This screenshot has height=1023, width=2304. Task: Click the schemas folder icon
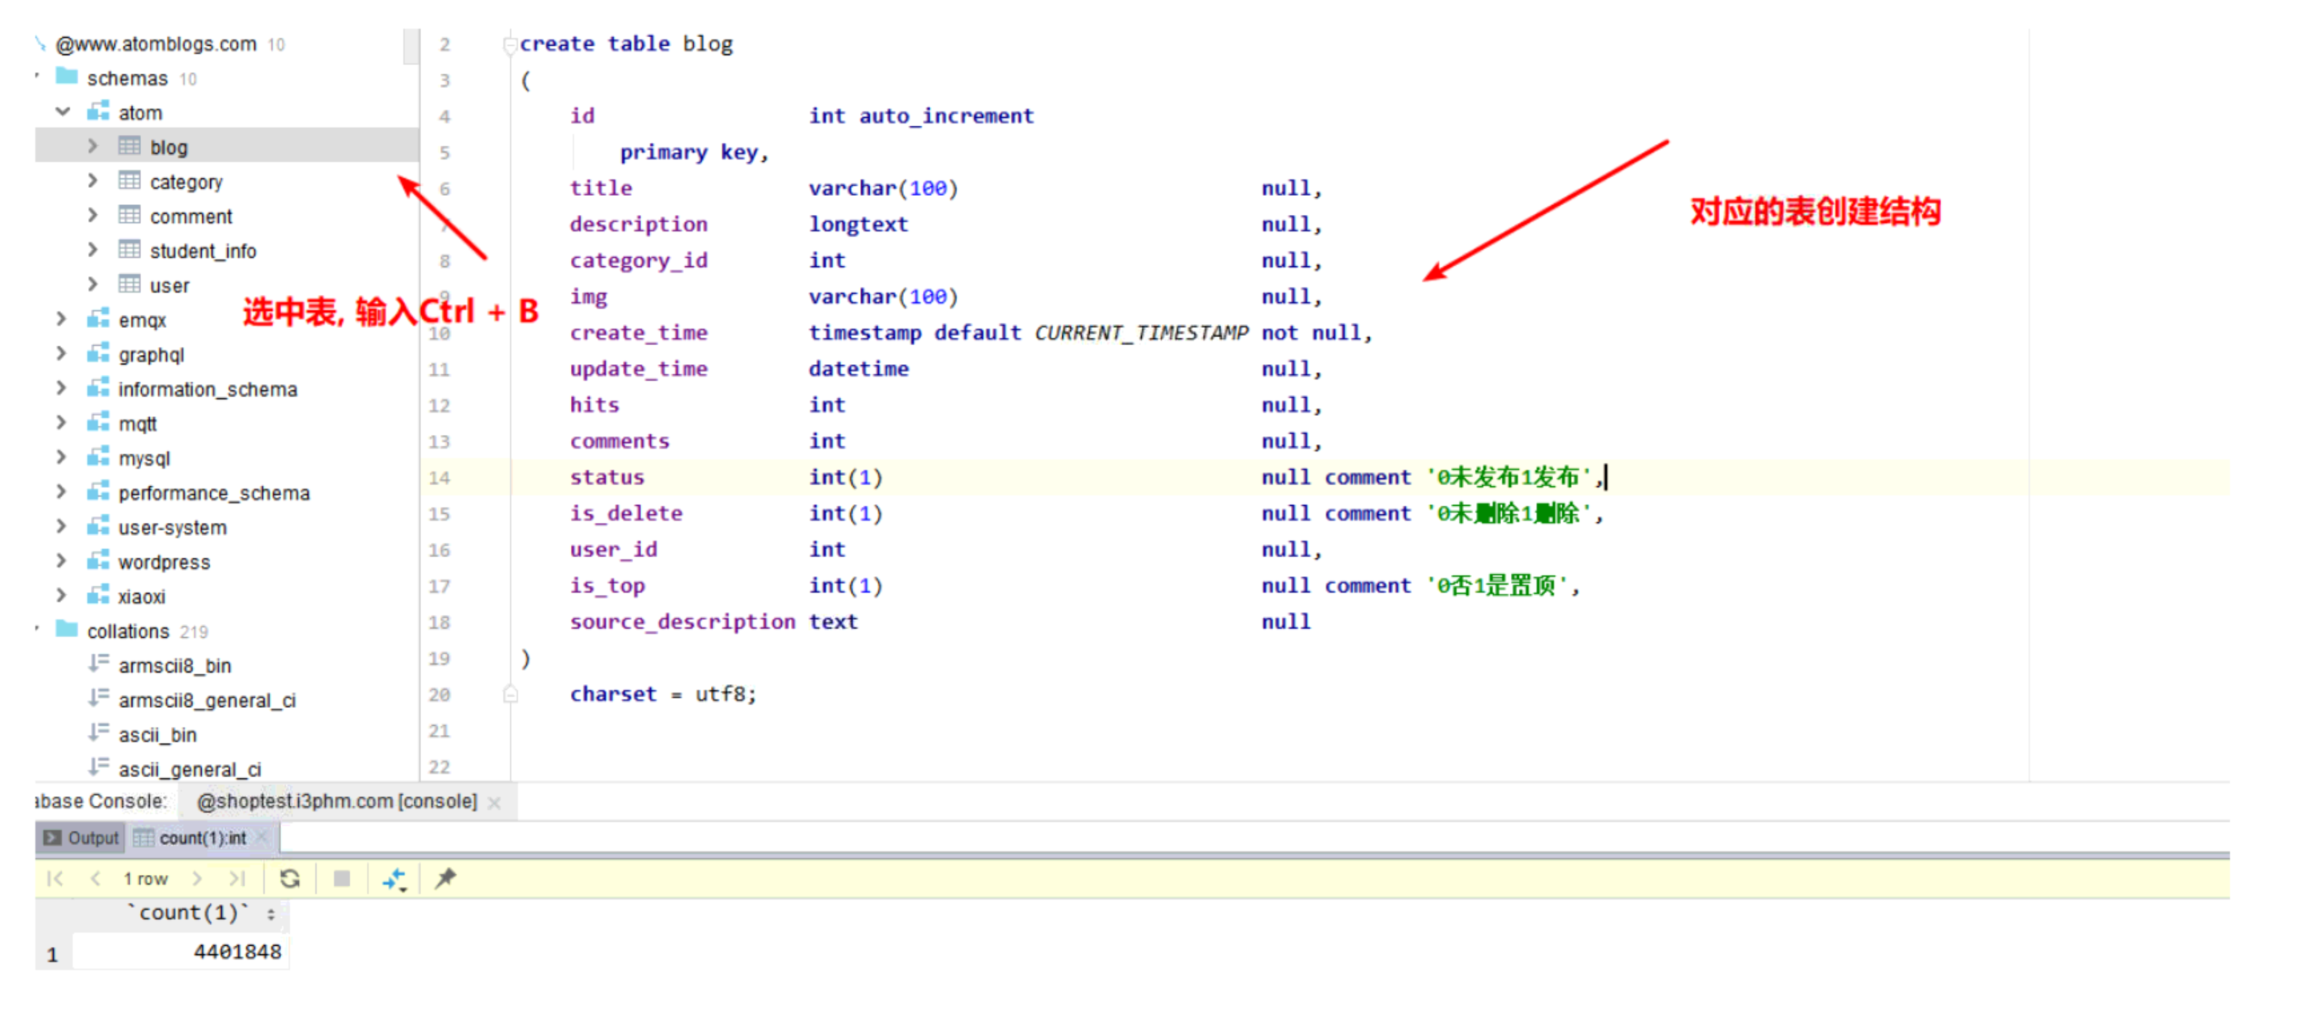coord(67,76)
